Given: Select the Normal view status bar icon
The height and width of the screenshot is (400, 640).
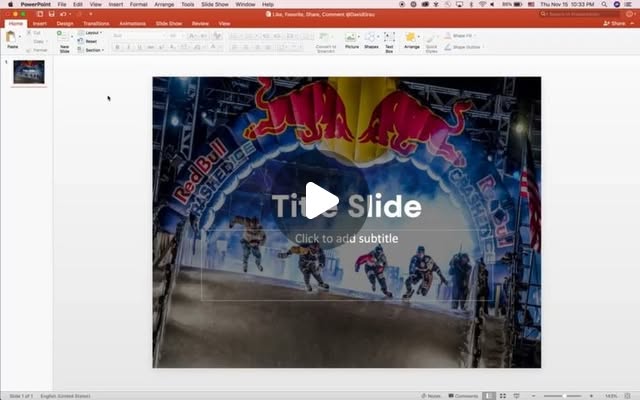Looking at the screenshot, I should click(489, 396).
